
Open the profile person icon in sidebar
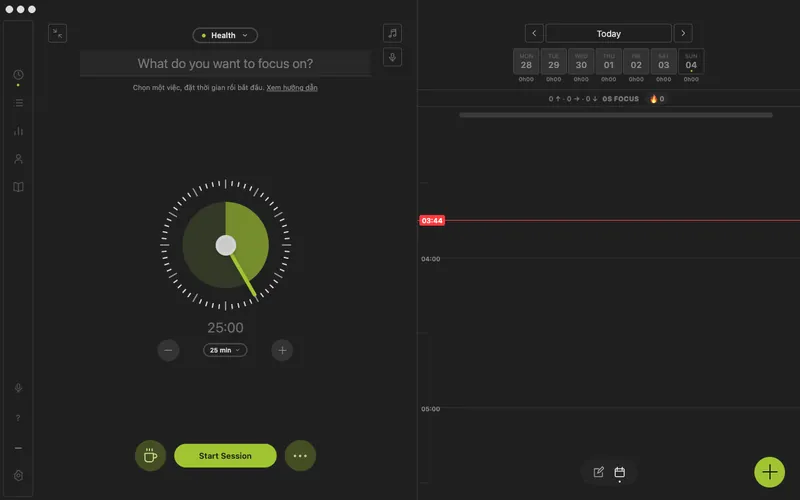[x=18, y=159]
